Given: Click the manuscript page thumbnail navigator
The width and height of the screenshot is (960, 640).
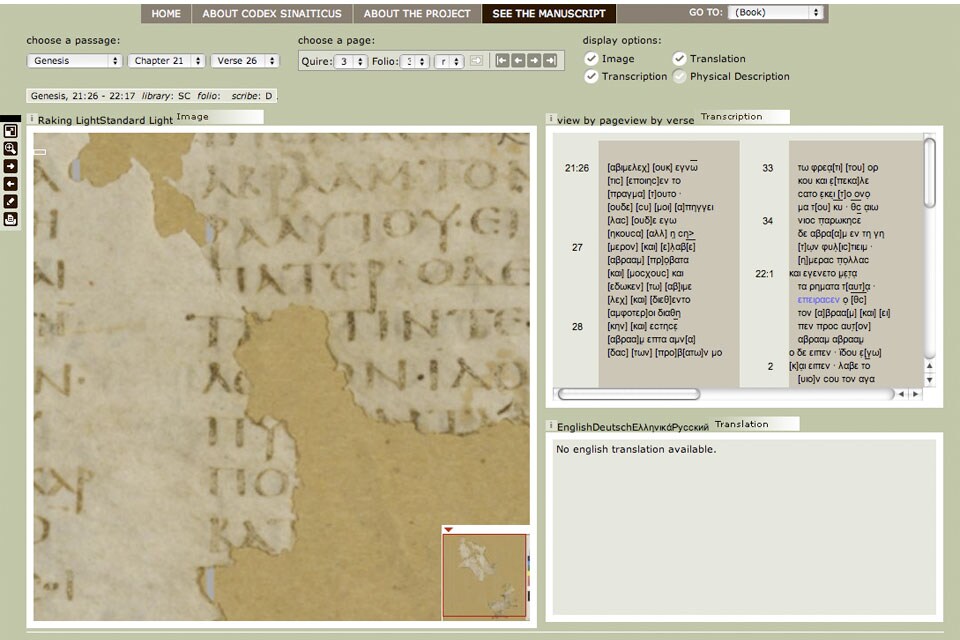Looking at the screenshot, I should click(x=484, y=575).
